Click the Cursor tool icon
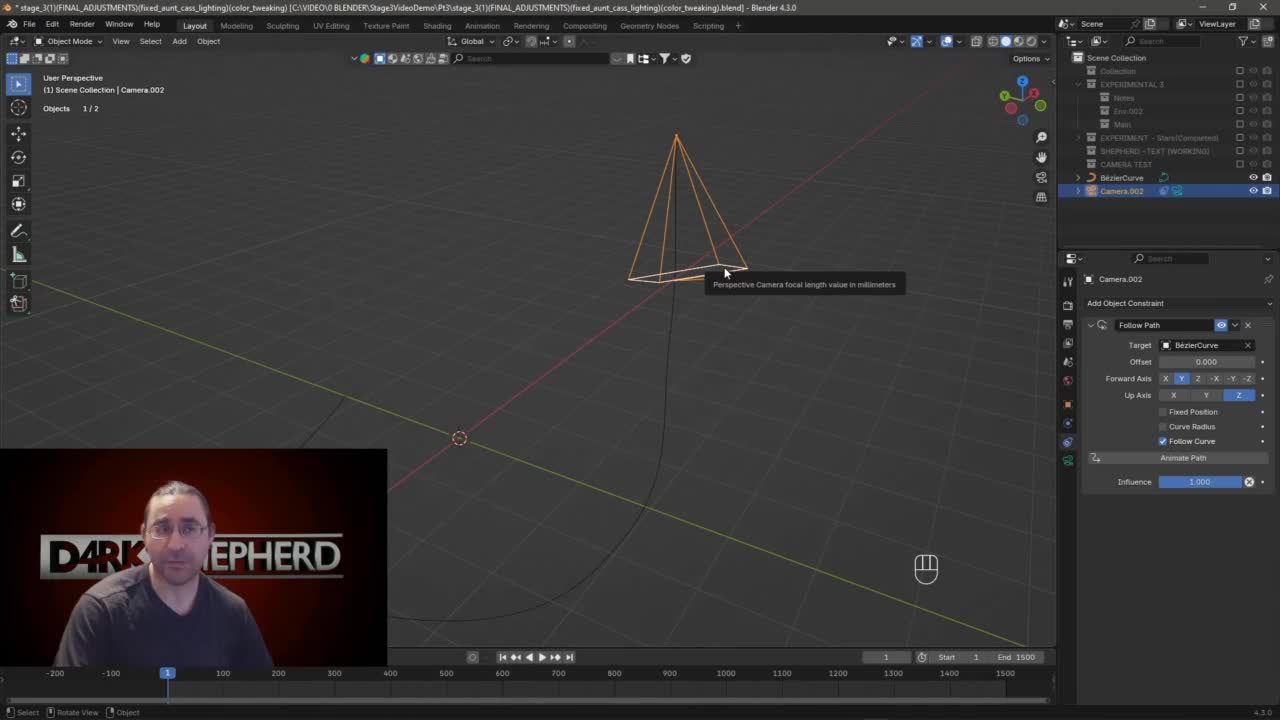Viewport: 1280px width, 720px height. click(x=18, y=108)
